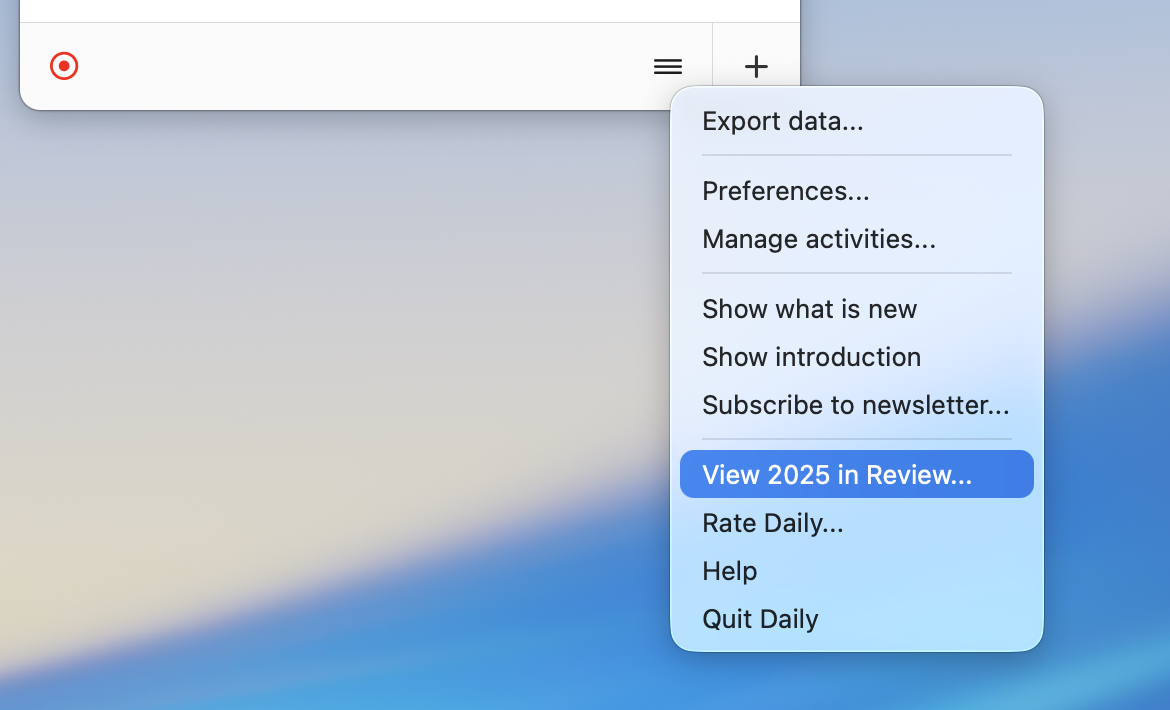Viewport: 1170px width, 710px height.
Task: Open Preferences from the menu
Action: pos(785,191)
